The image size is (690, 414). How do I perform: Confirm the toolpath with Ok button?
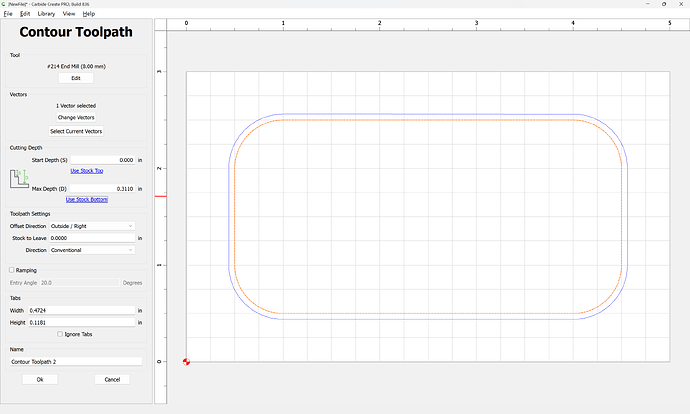coord(40,380)
